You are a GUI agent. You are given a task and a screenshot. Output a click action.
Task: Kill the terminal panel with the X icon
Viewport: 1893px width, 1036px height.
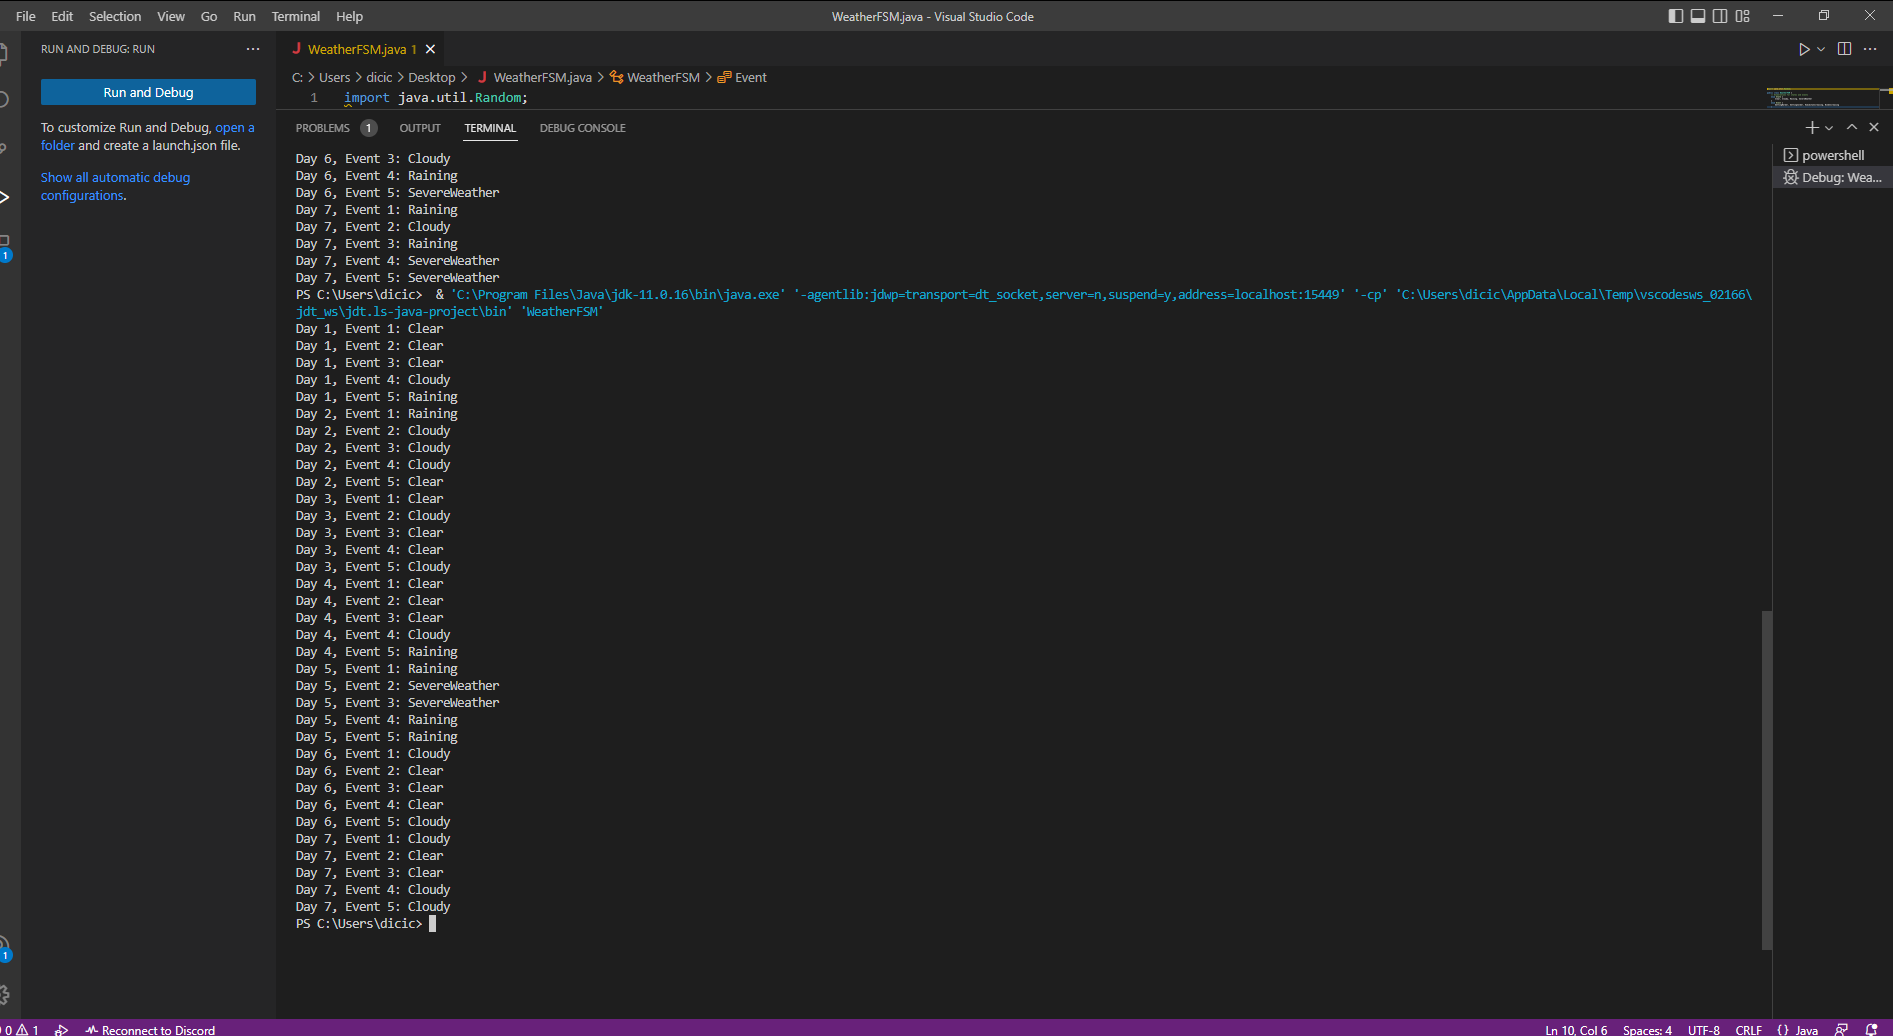pyautogui.click(x=1874, y=127)
